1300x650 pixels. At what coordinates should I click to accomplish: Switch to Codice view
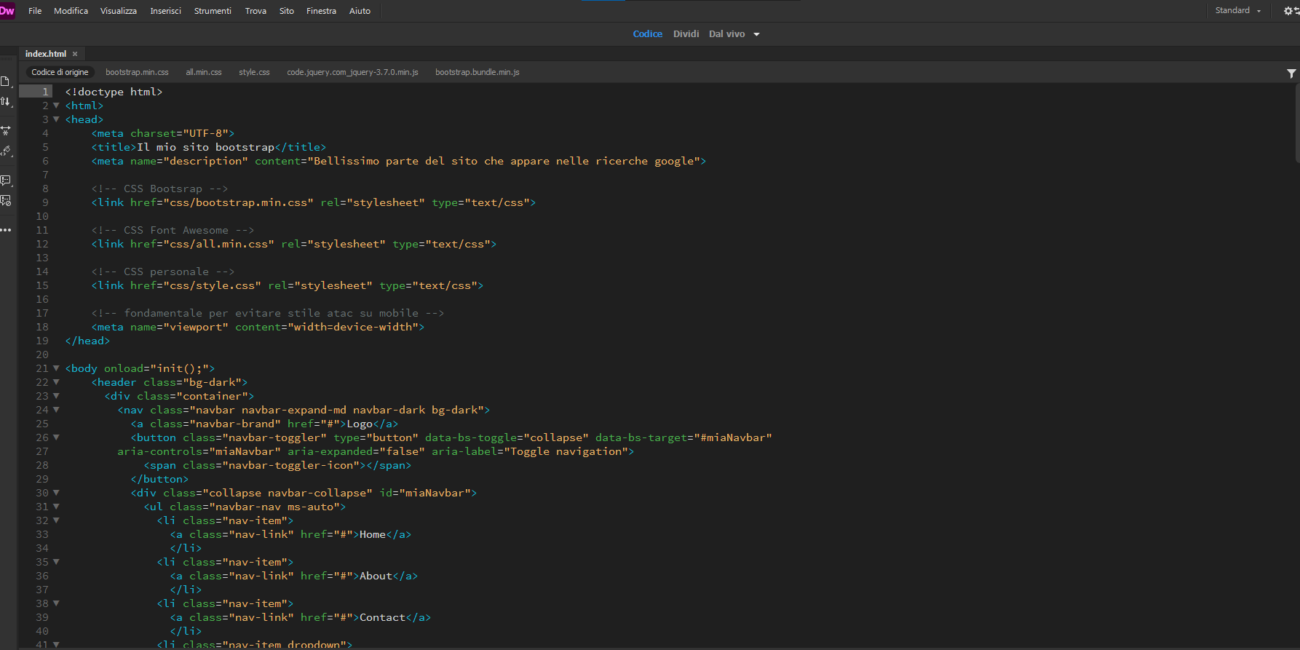click(648, 34)
